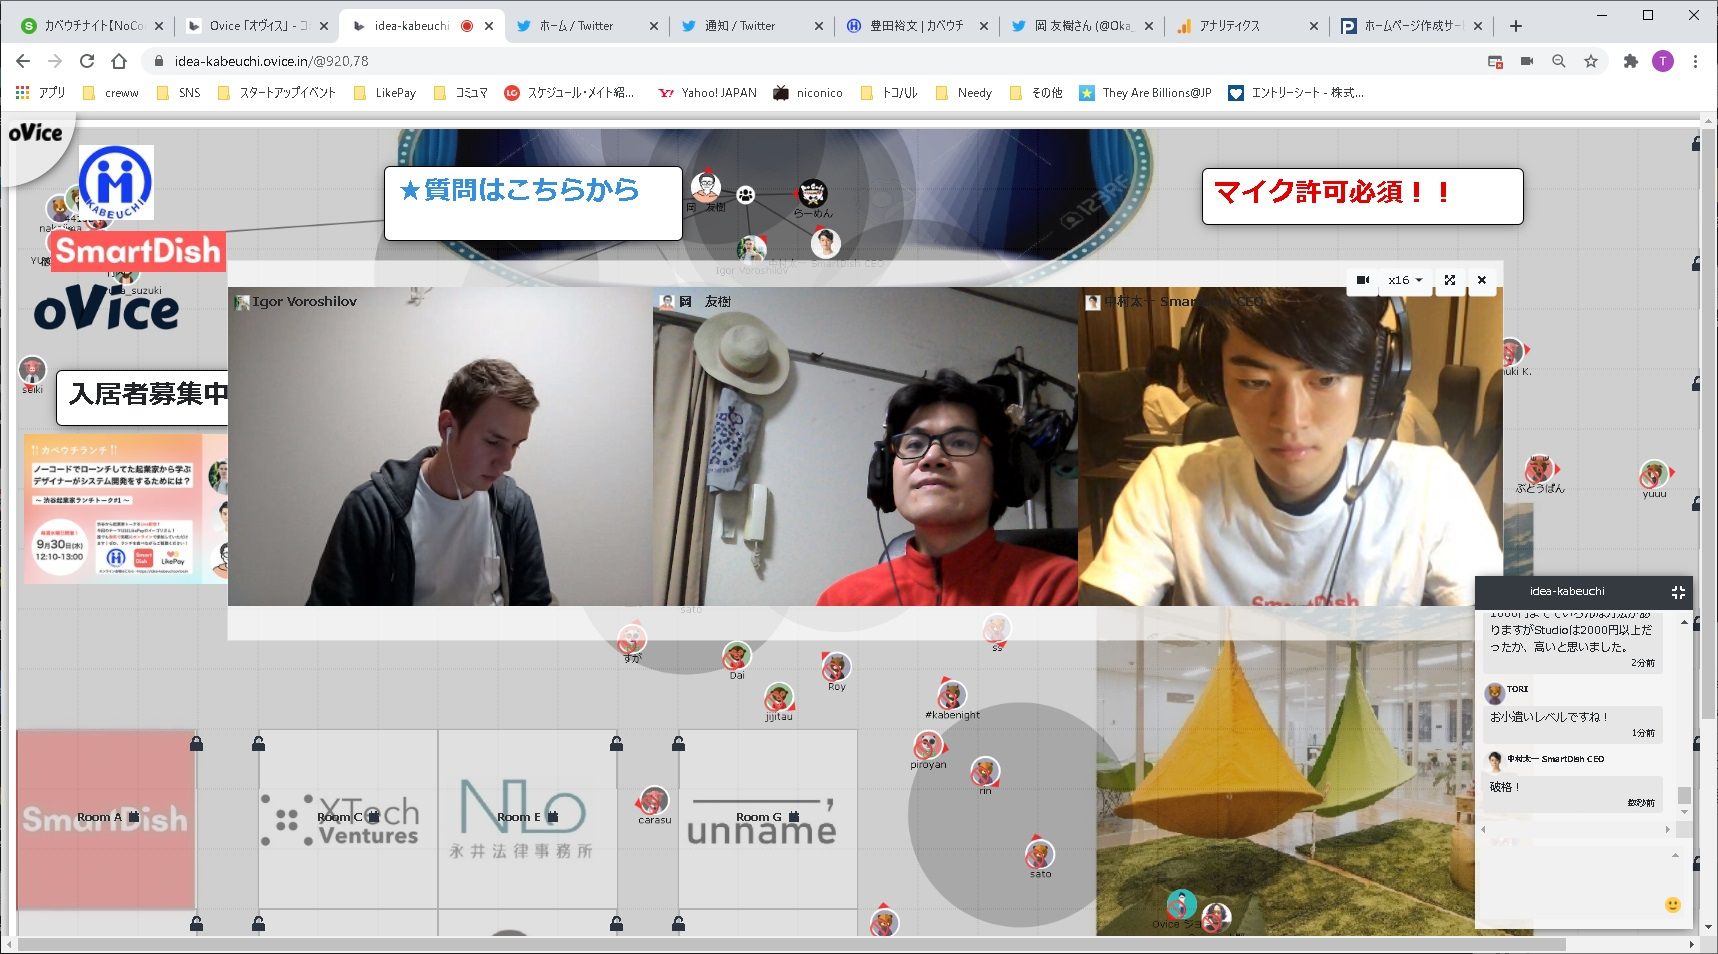Image resolution: width=1718 pixels, height=954 pixels.
Task: Click the chat panel vertical scrollbar thumb
Action: (x=1684, y=795)
